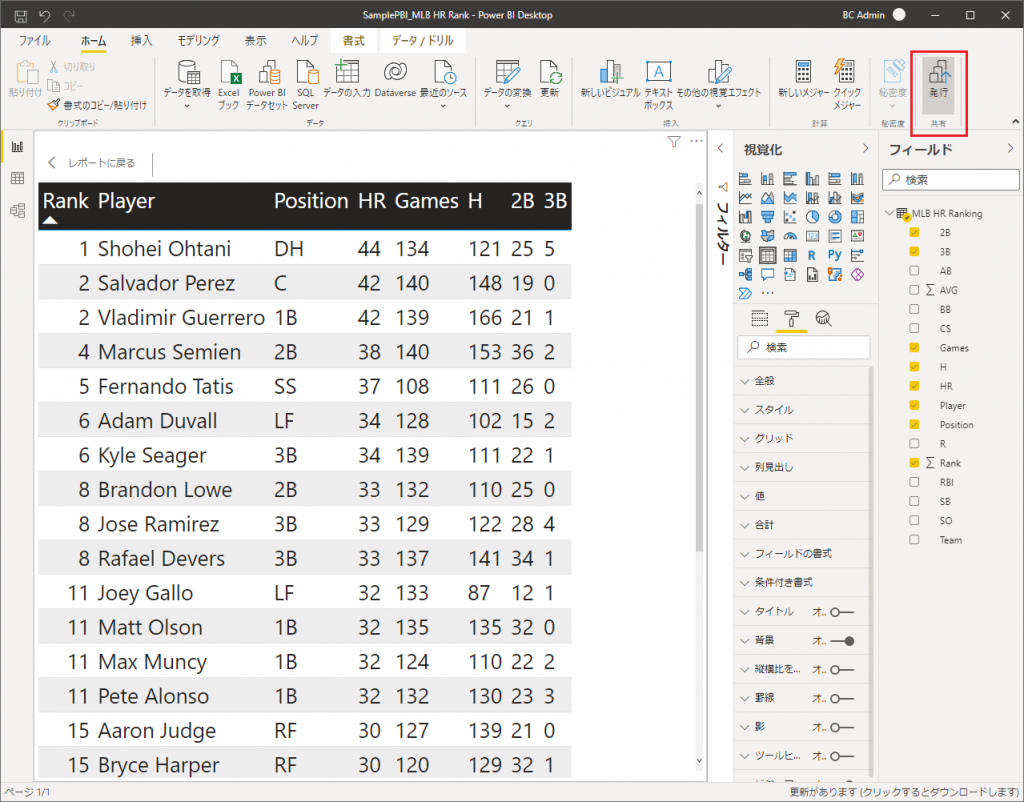Toggle the 罫線 (Border) switch
1024x802 pixels.
tap(842, 698)
